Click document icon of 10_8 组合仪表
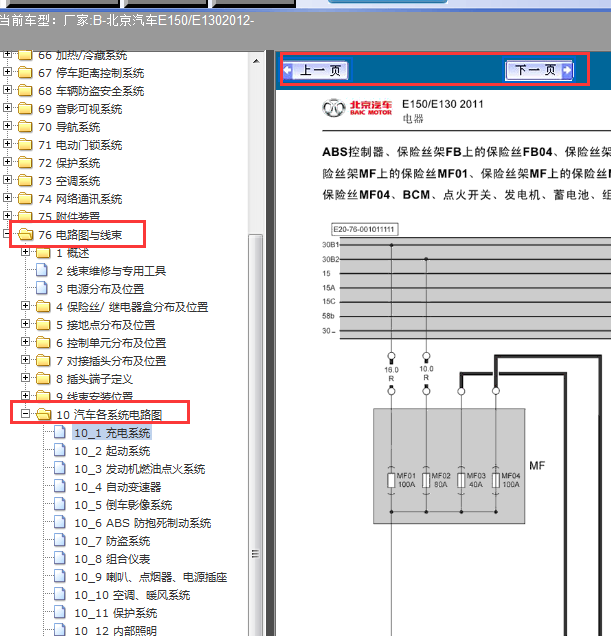611x636 pixels. 60,558
